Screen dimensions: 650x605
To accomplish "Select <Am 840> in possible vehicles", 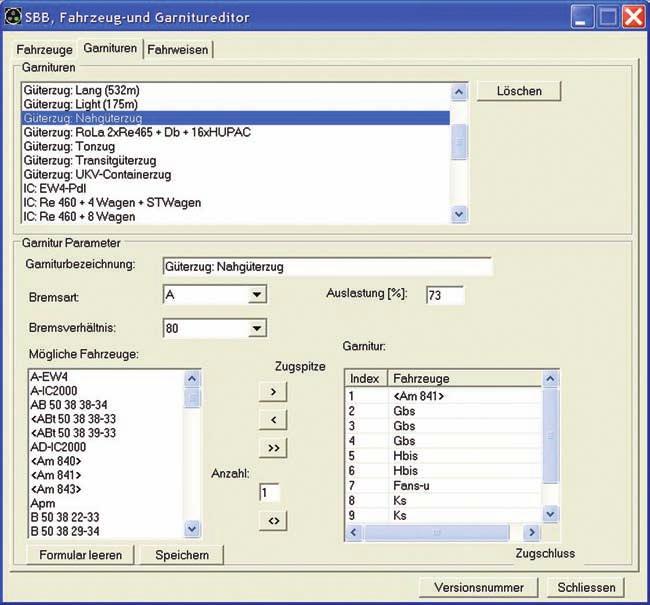I will click(107, 462).
